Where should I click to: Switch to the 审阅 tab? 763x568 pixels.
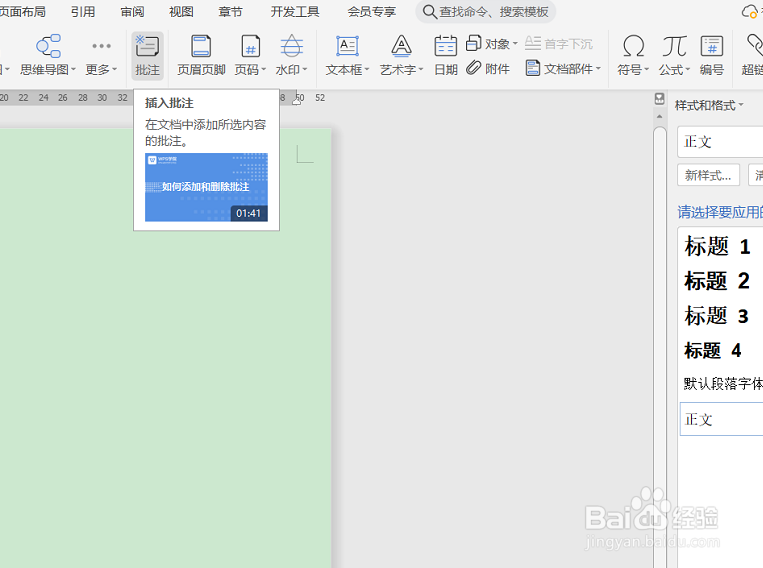(x=132, y=12)
